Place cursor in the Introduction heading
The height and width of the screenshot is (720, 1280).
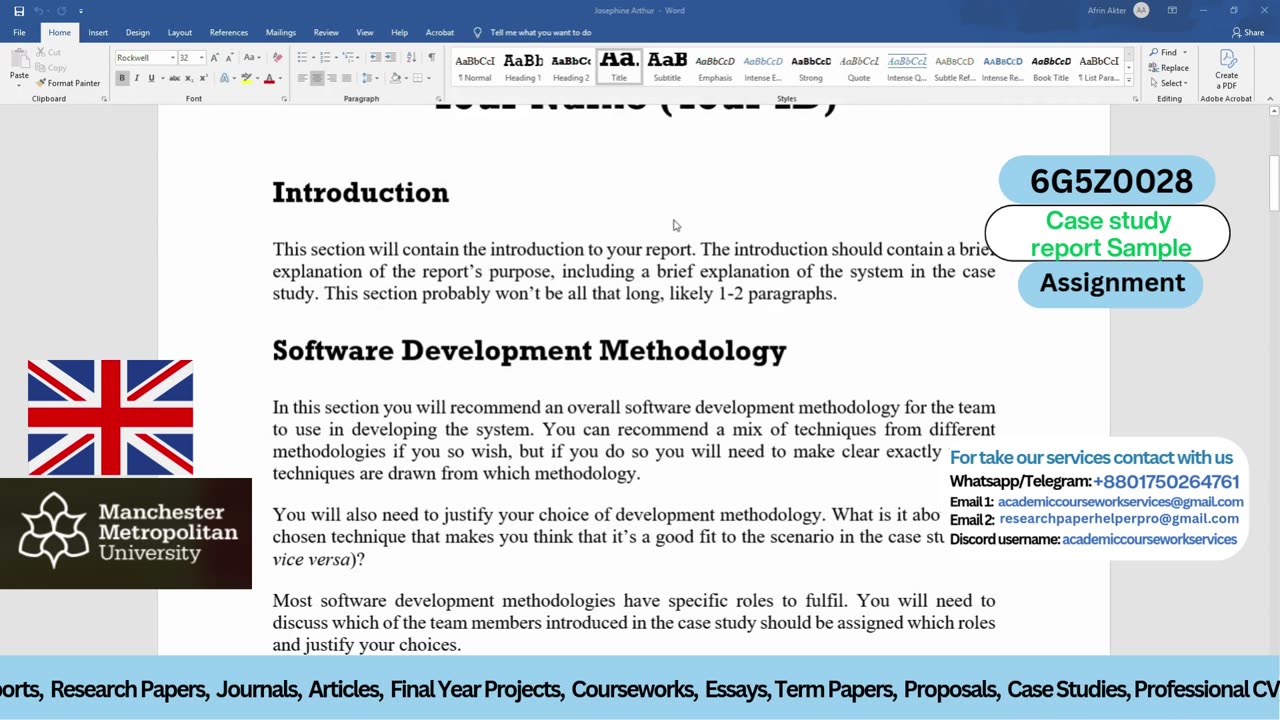[361, 193]
